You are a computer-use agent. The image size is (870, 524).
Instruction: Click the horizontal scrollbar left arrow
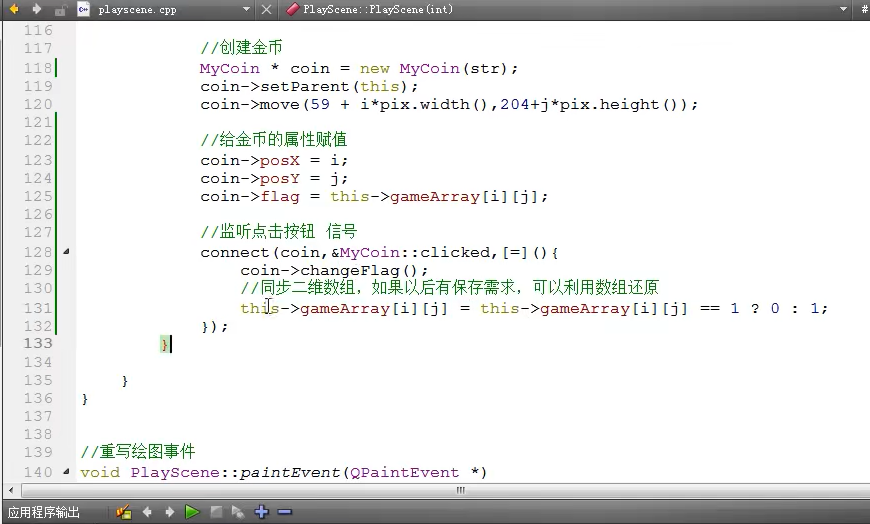pyautogui.click(x=11, y=490)
